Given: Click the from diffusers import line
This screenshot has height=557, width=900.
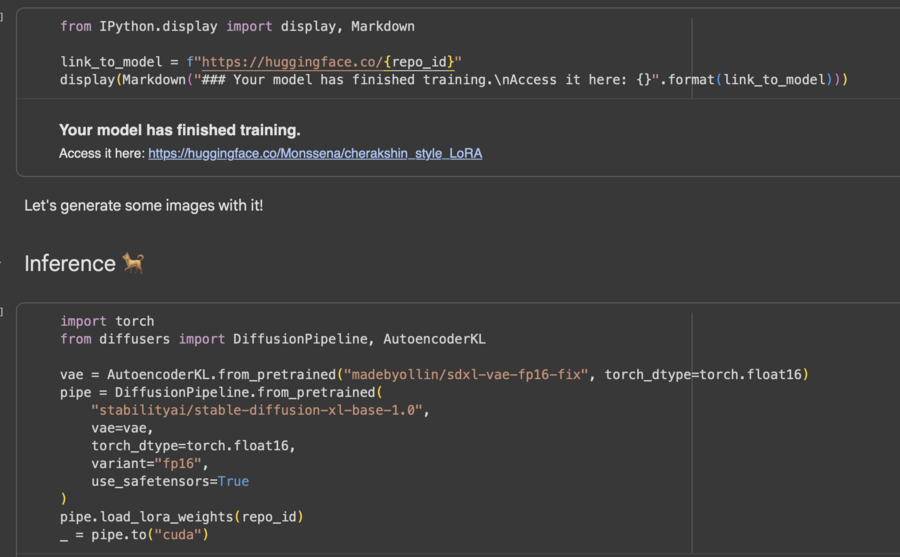Looking at the screenshot, I should tap(273, 339).
